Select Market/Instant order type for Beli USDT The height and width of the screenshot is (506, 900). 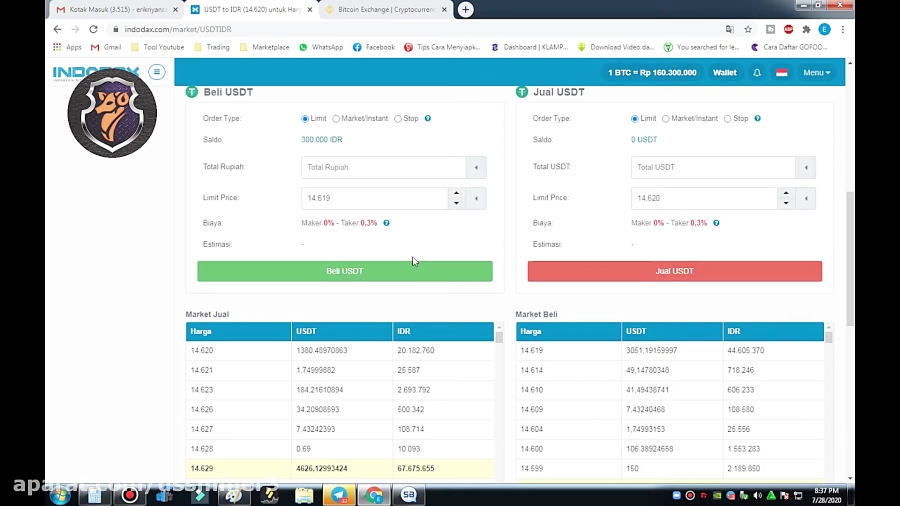(x=336, y=119)
